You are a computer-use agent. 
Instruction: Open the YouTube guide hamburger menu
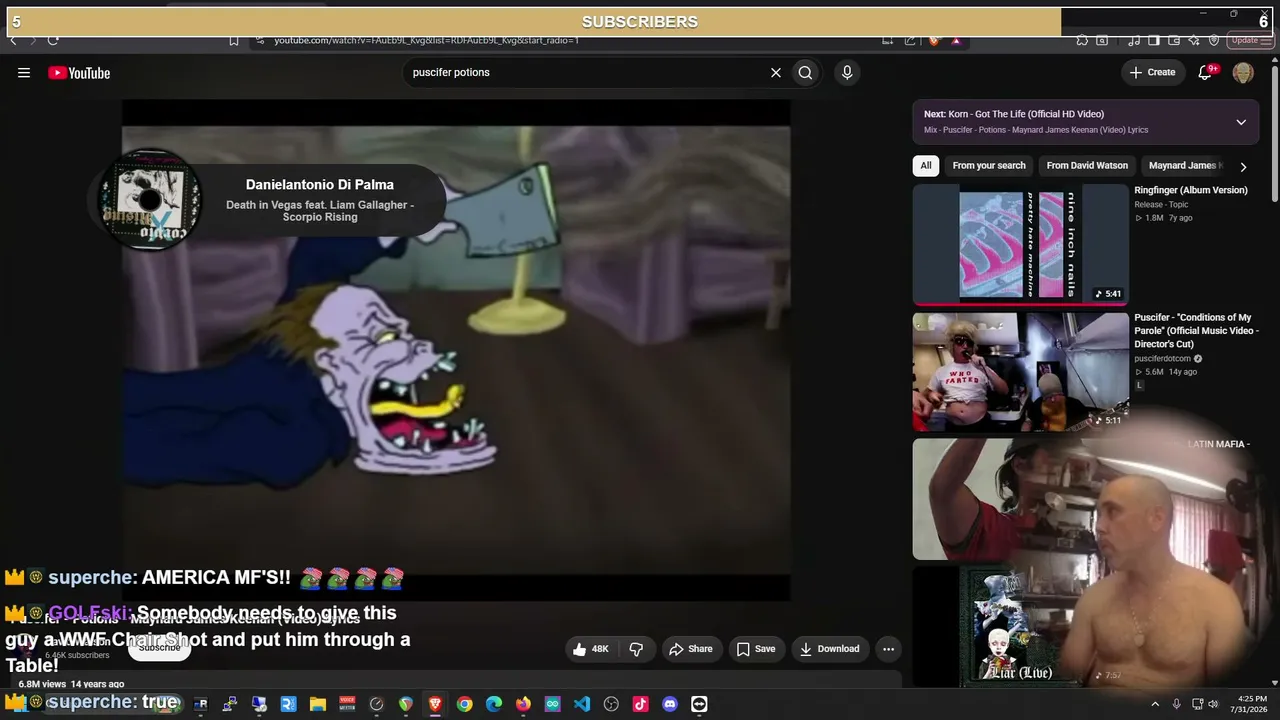(24, 72)
